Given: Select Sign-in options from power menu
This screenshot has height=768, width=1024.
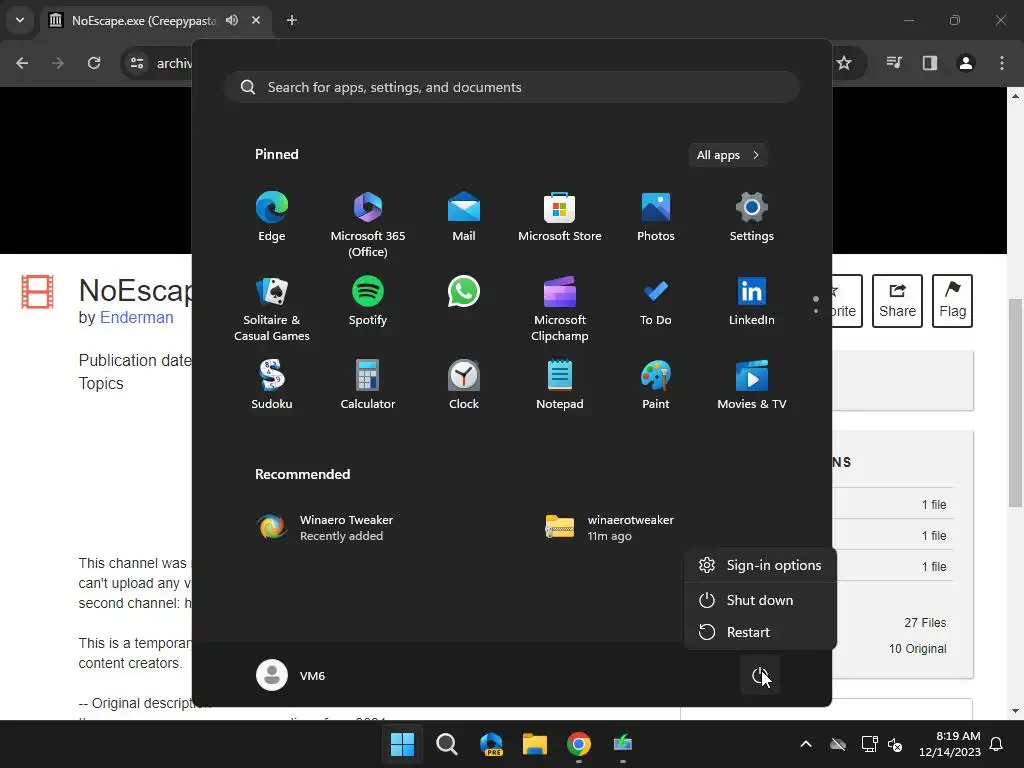Looking at the screenshot, I should pos(760,566).
